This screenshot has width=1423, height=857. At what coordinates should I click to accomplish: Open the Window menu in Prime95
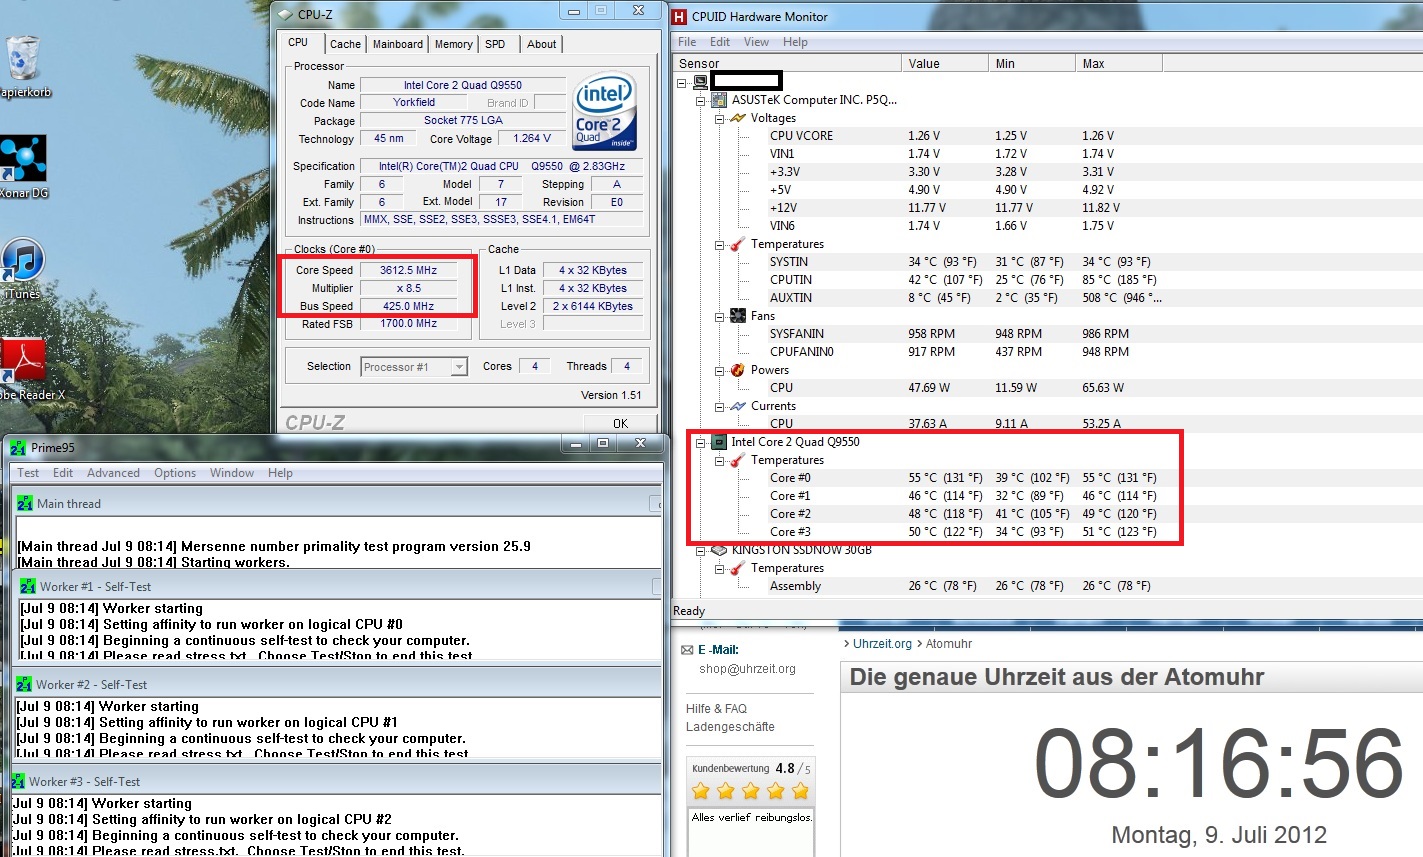coord(232,473)
